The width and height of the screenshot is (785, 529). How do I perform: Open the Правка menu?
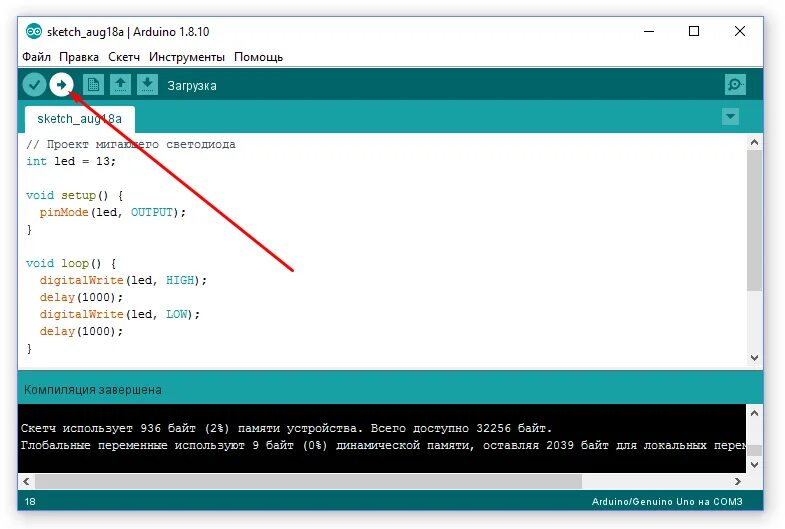[x=79, y=57]
